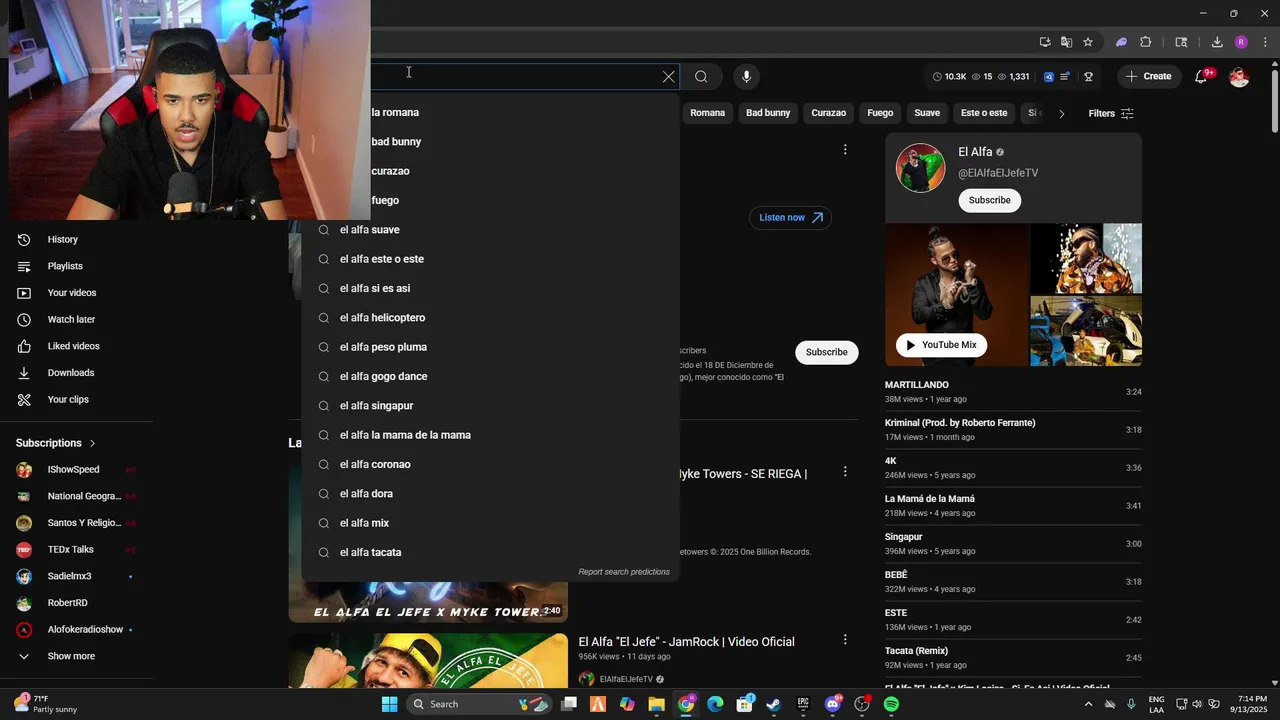
Task: Open Chrome downloads icon
Action: click(1217, 42)
